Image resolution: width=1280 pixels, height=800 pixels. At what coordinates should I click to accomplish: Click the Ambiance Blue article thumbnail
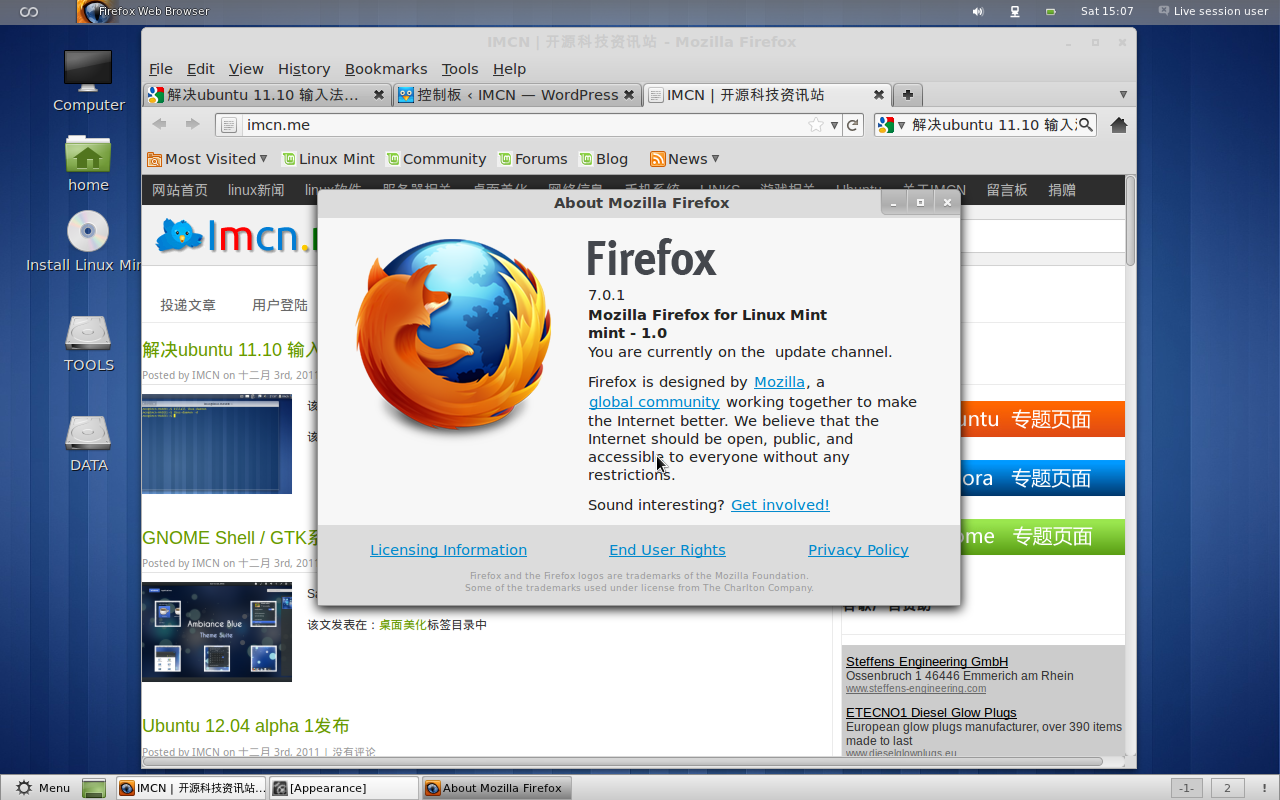[217, 632]
